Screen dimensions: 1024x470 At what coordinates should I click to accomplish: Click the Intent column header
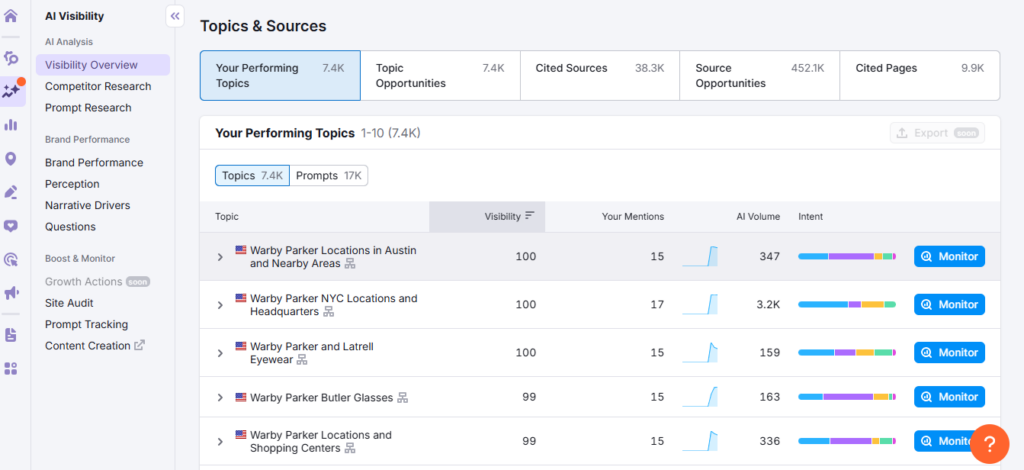pos(810,217)
